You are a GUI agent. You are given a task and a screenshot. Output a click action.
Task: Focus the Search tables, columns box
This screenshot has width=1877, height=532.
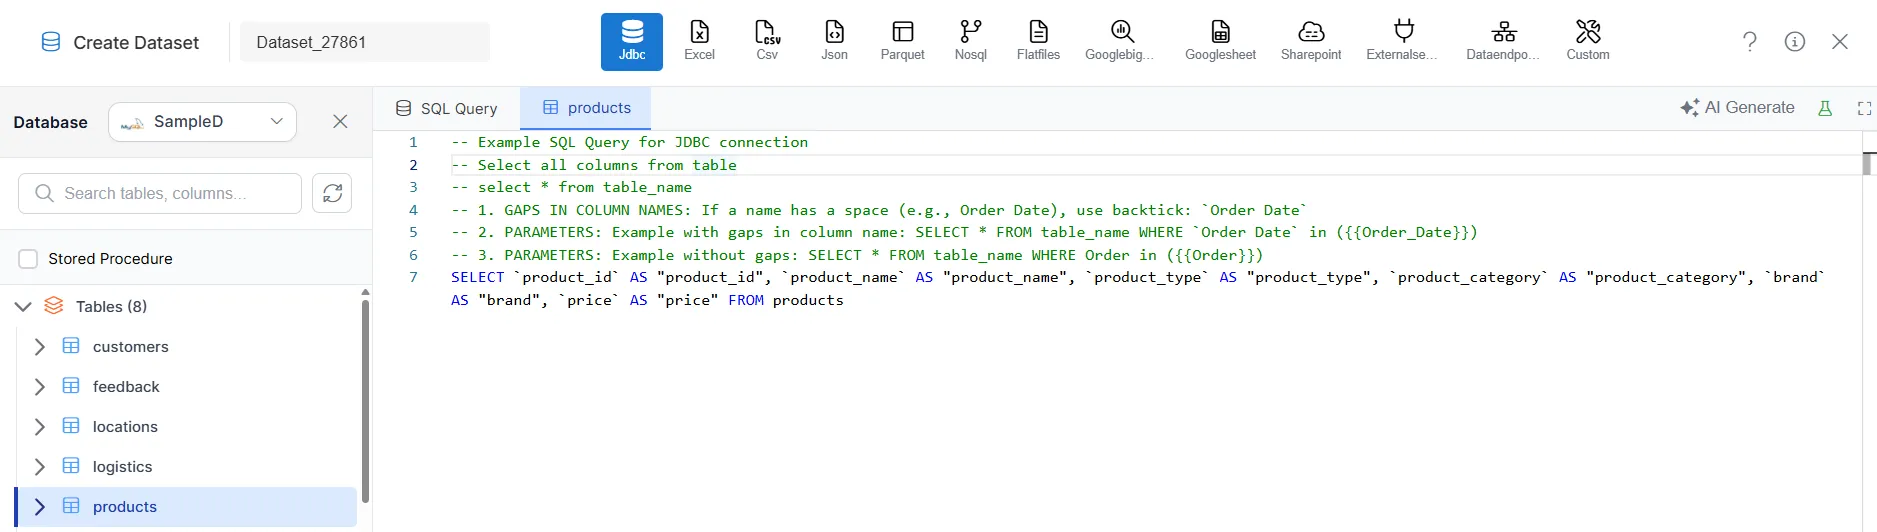pyautogui.click(x=160, y=193)
